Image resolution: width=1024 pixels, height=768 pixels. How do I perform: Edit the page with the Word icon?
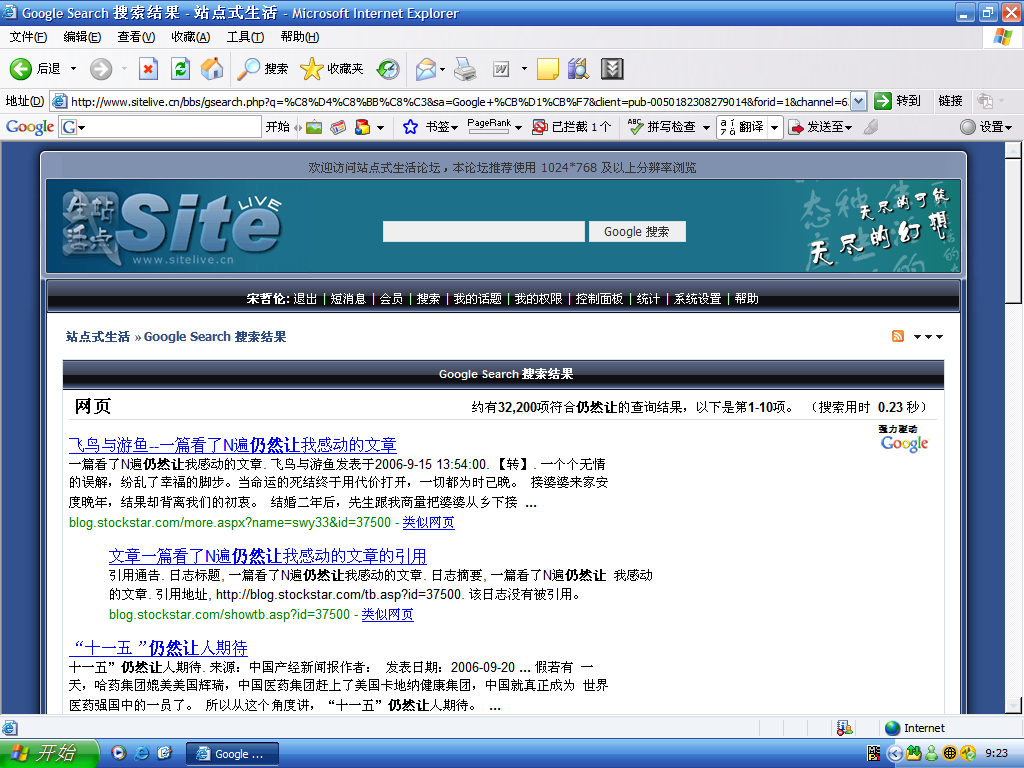(501, 69)
